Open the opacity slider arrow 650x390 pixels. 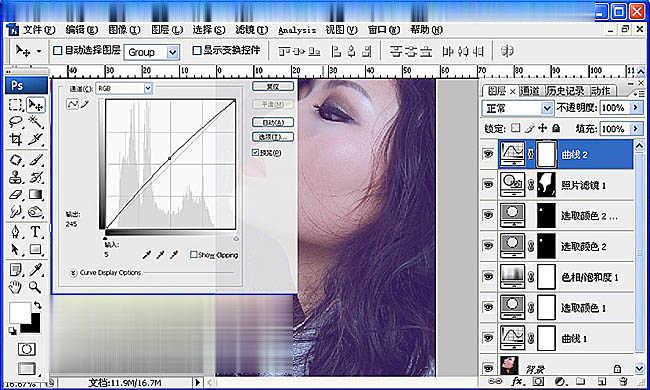(x=636, y=108)
